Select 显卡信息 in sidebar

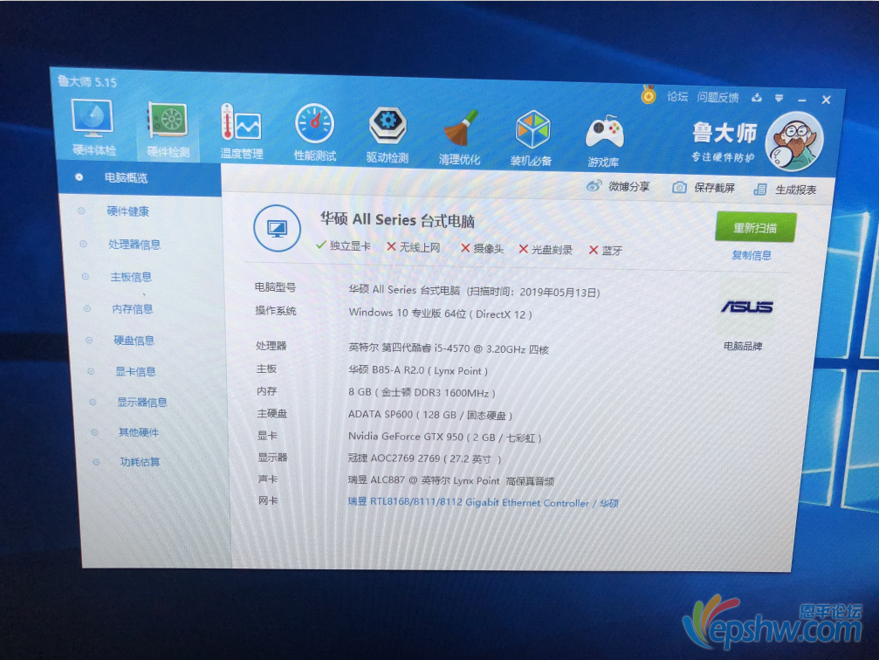[x=136, y=371]
